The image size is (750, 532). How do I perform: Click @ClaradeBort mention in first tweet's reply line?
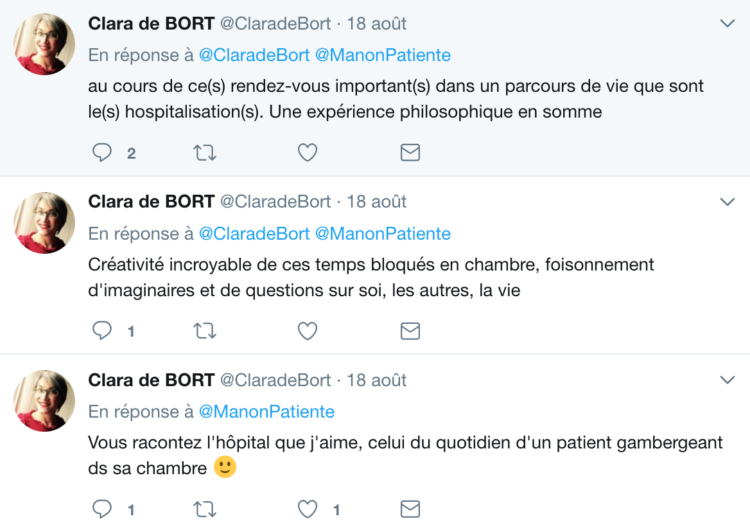254,55
